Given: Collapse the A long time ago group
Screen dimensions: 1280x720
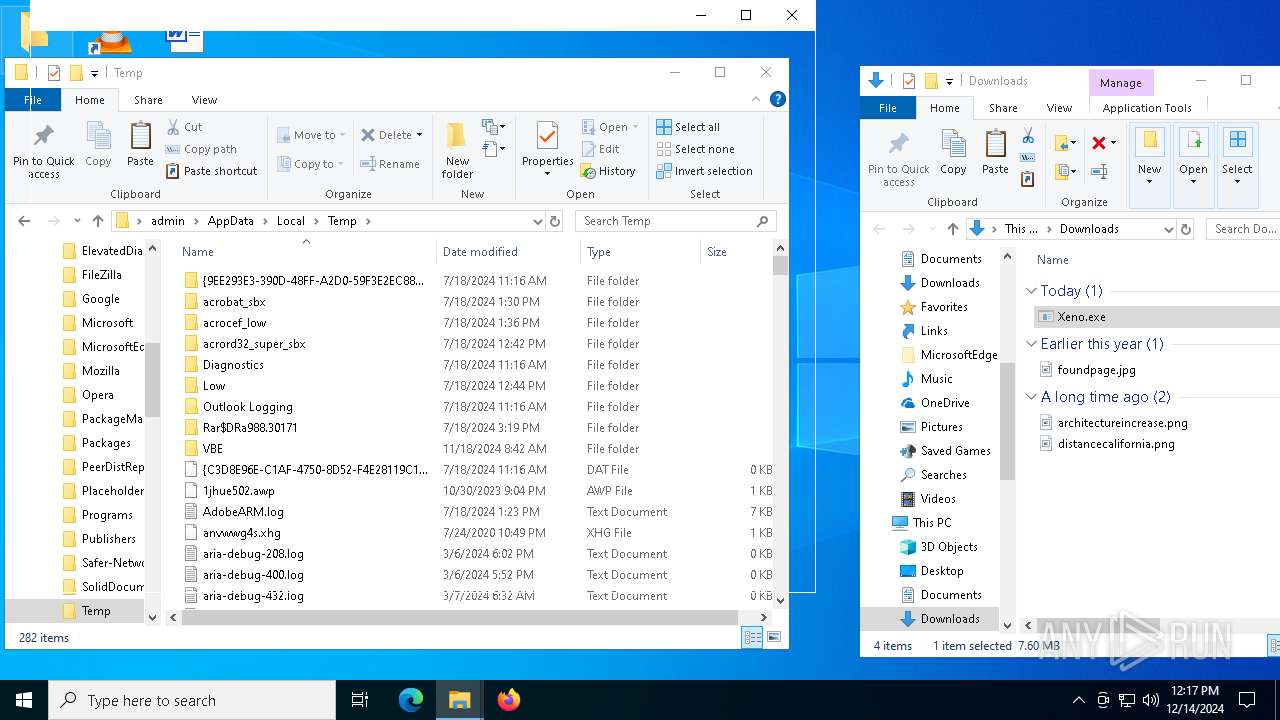Looking at the screenshot, I should pos(1032,397).
